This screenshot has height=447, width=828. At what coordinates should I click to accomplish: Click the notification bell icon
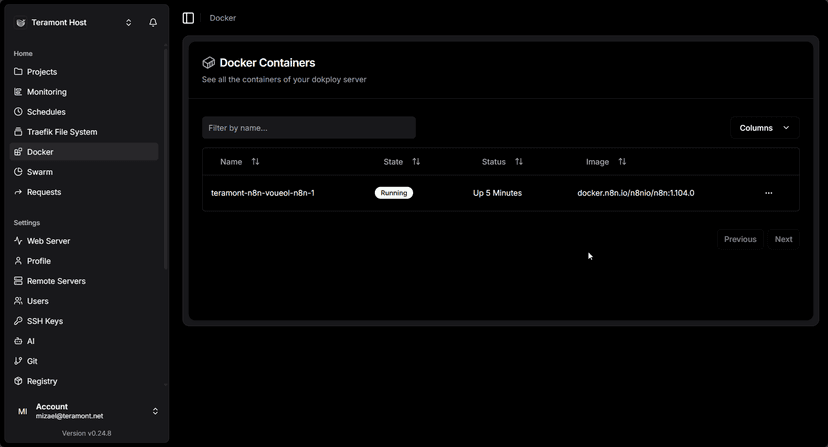coord(153,22)
